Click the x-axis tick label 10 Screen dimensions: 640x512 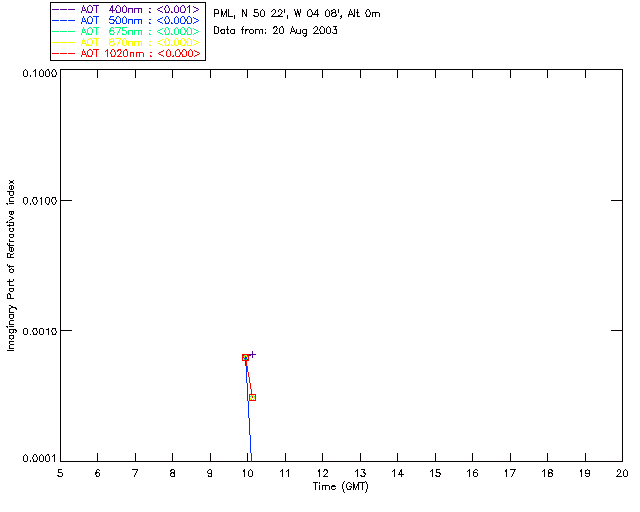[247, 473]
